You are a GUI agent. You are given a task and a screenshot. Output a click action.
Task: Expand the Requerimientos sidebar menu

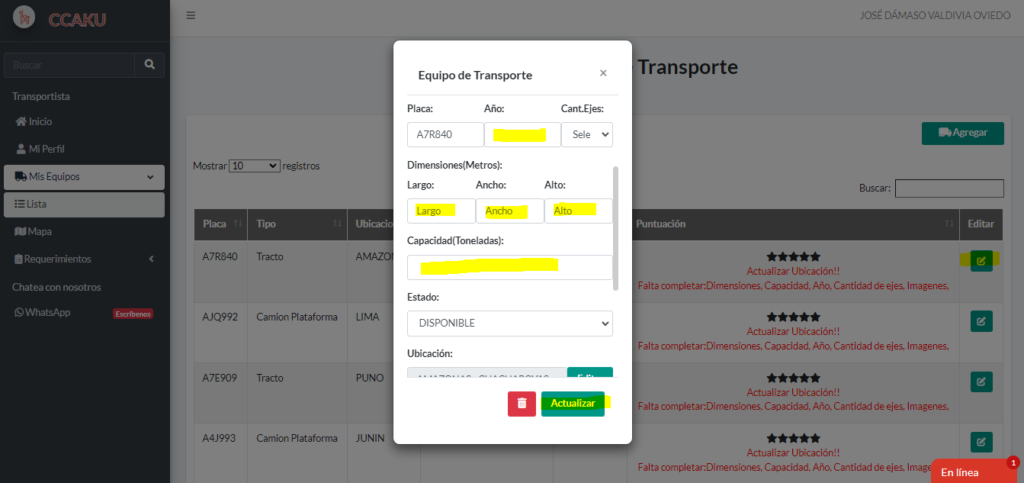[x=83, y=259]
